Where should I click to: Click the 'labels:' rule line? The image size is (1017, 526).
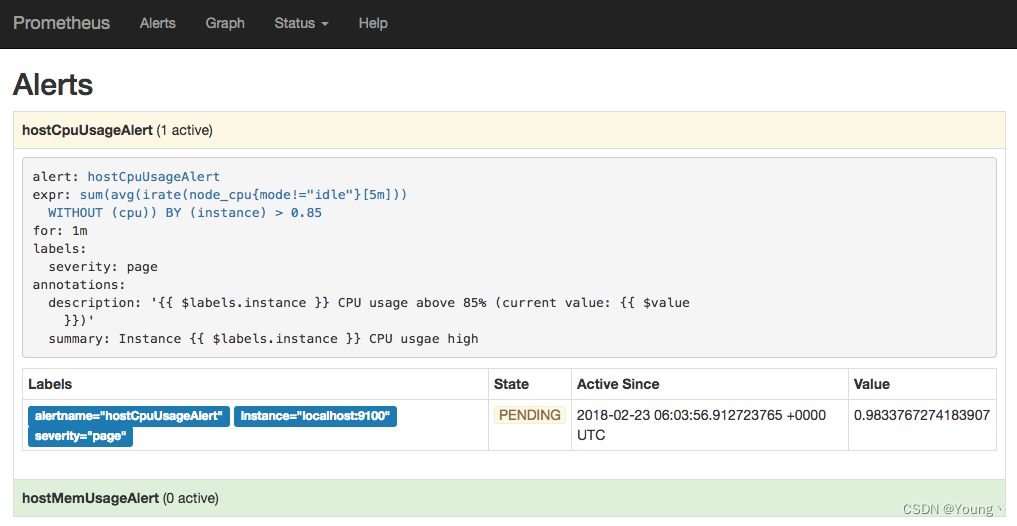(60, 248)
